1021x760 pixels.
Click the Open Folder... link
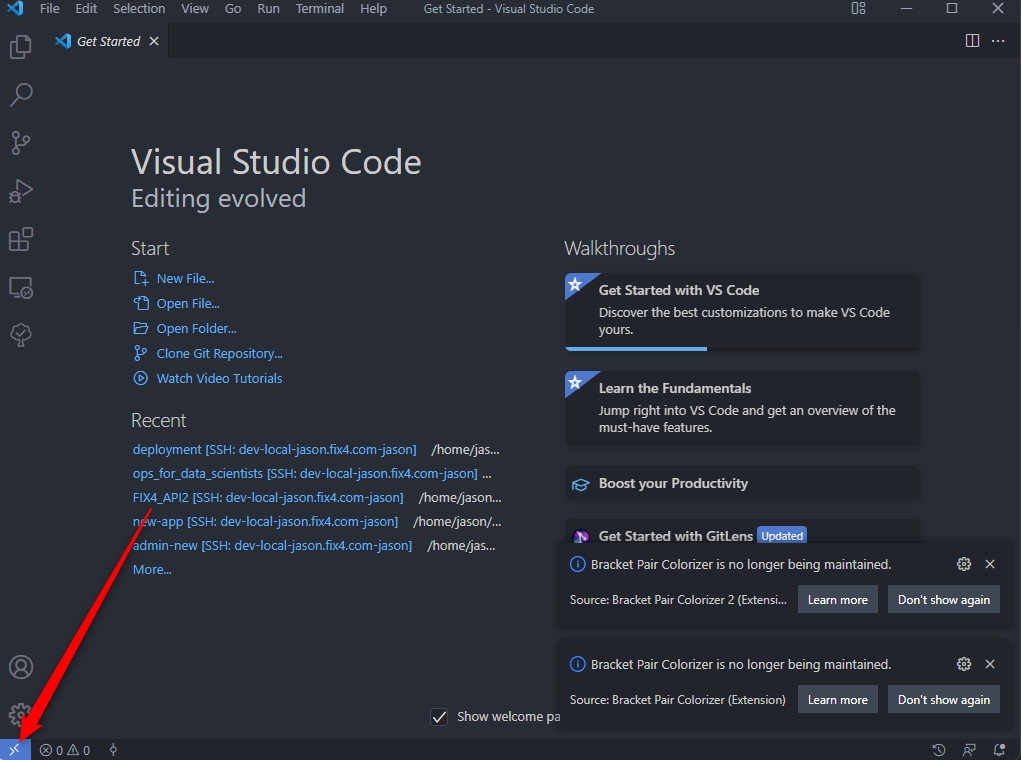coord(197,329)
